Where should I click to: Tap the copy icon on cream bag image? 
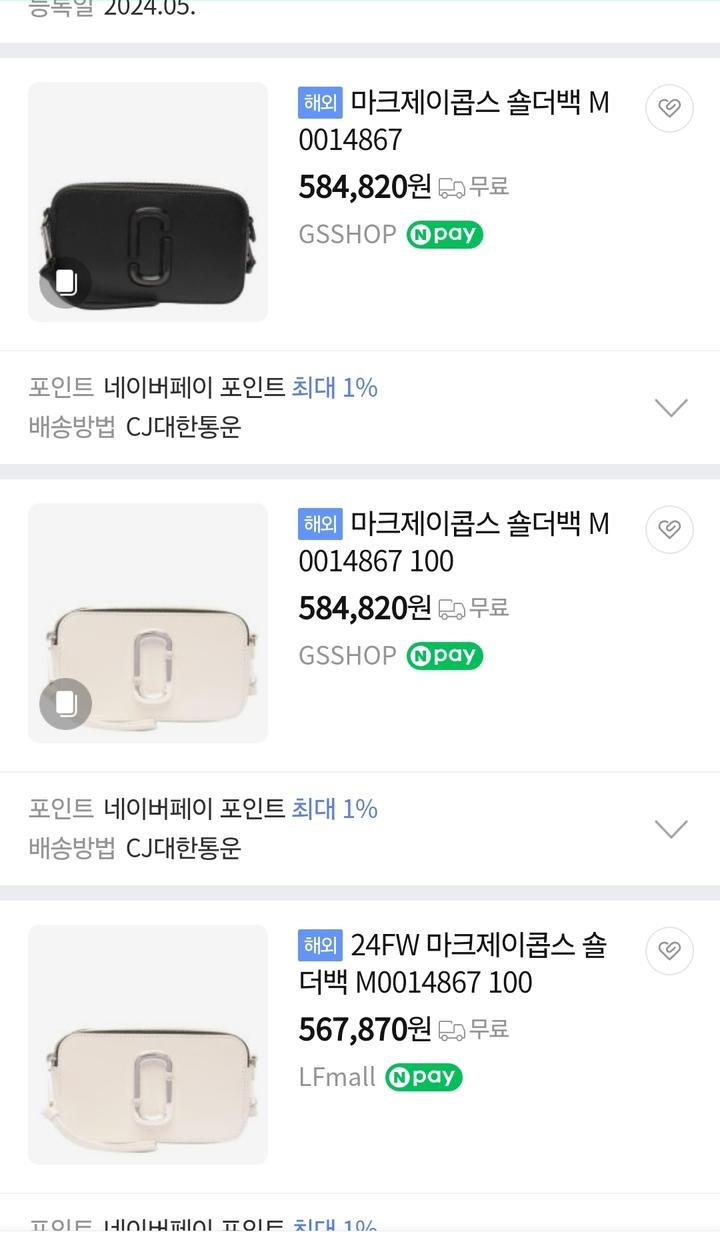tap(66, 703)
